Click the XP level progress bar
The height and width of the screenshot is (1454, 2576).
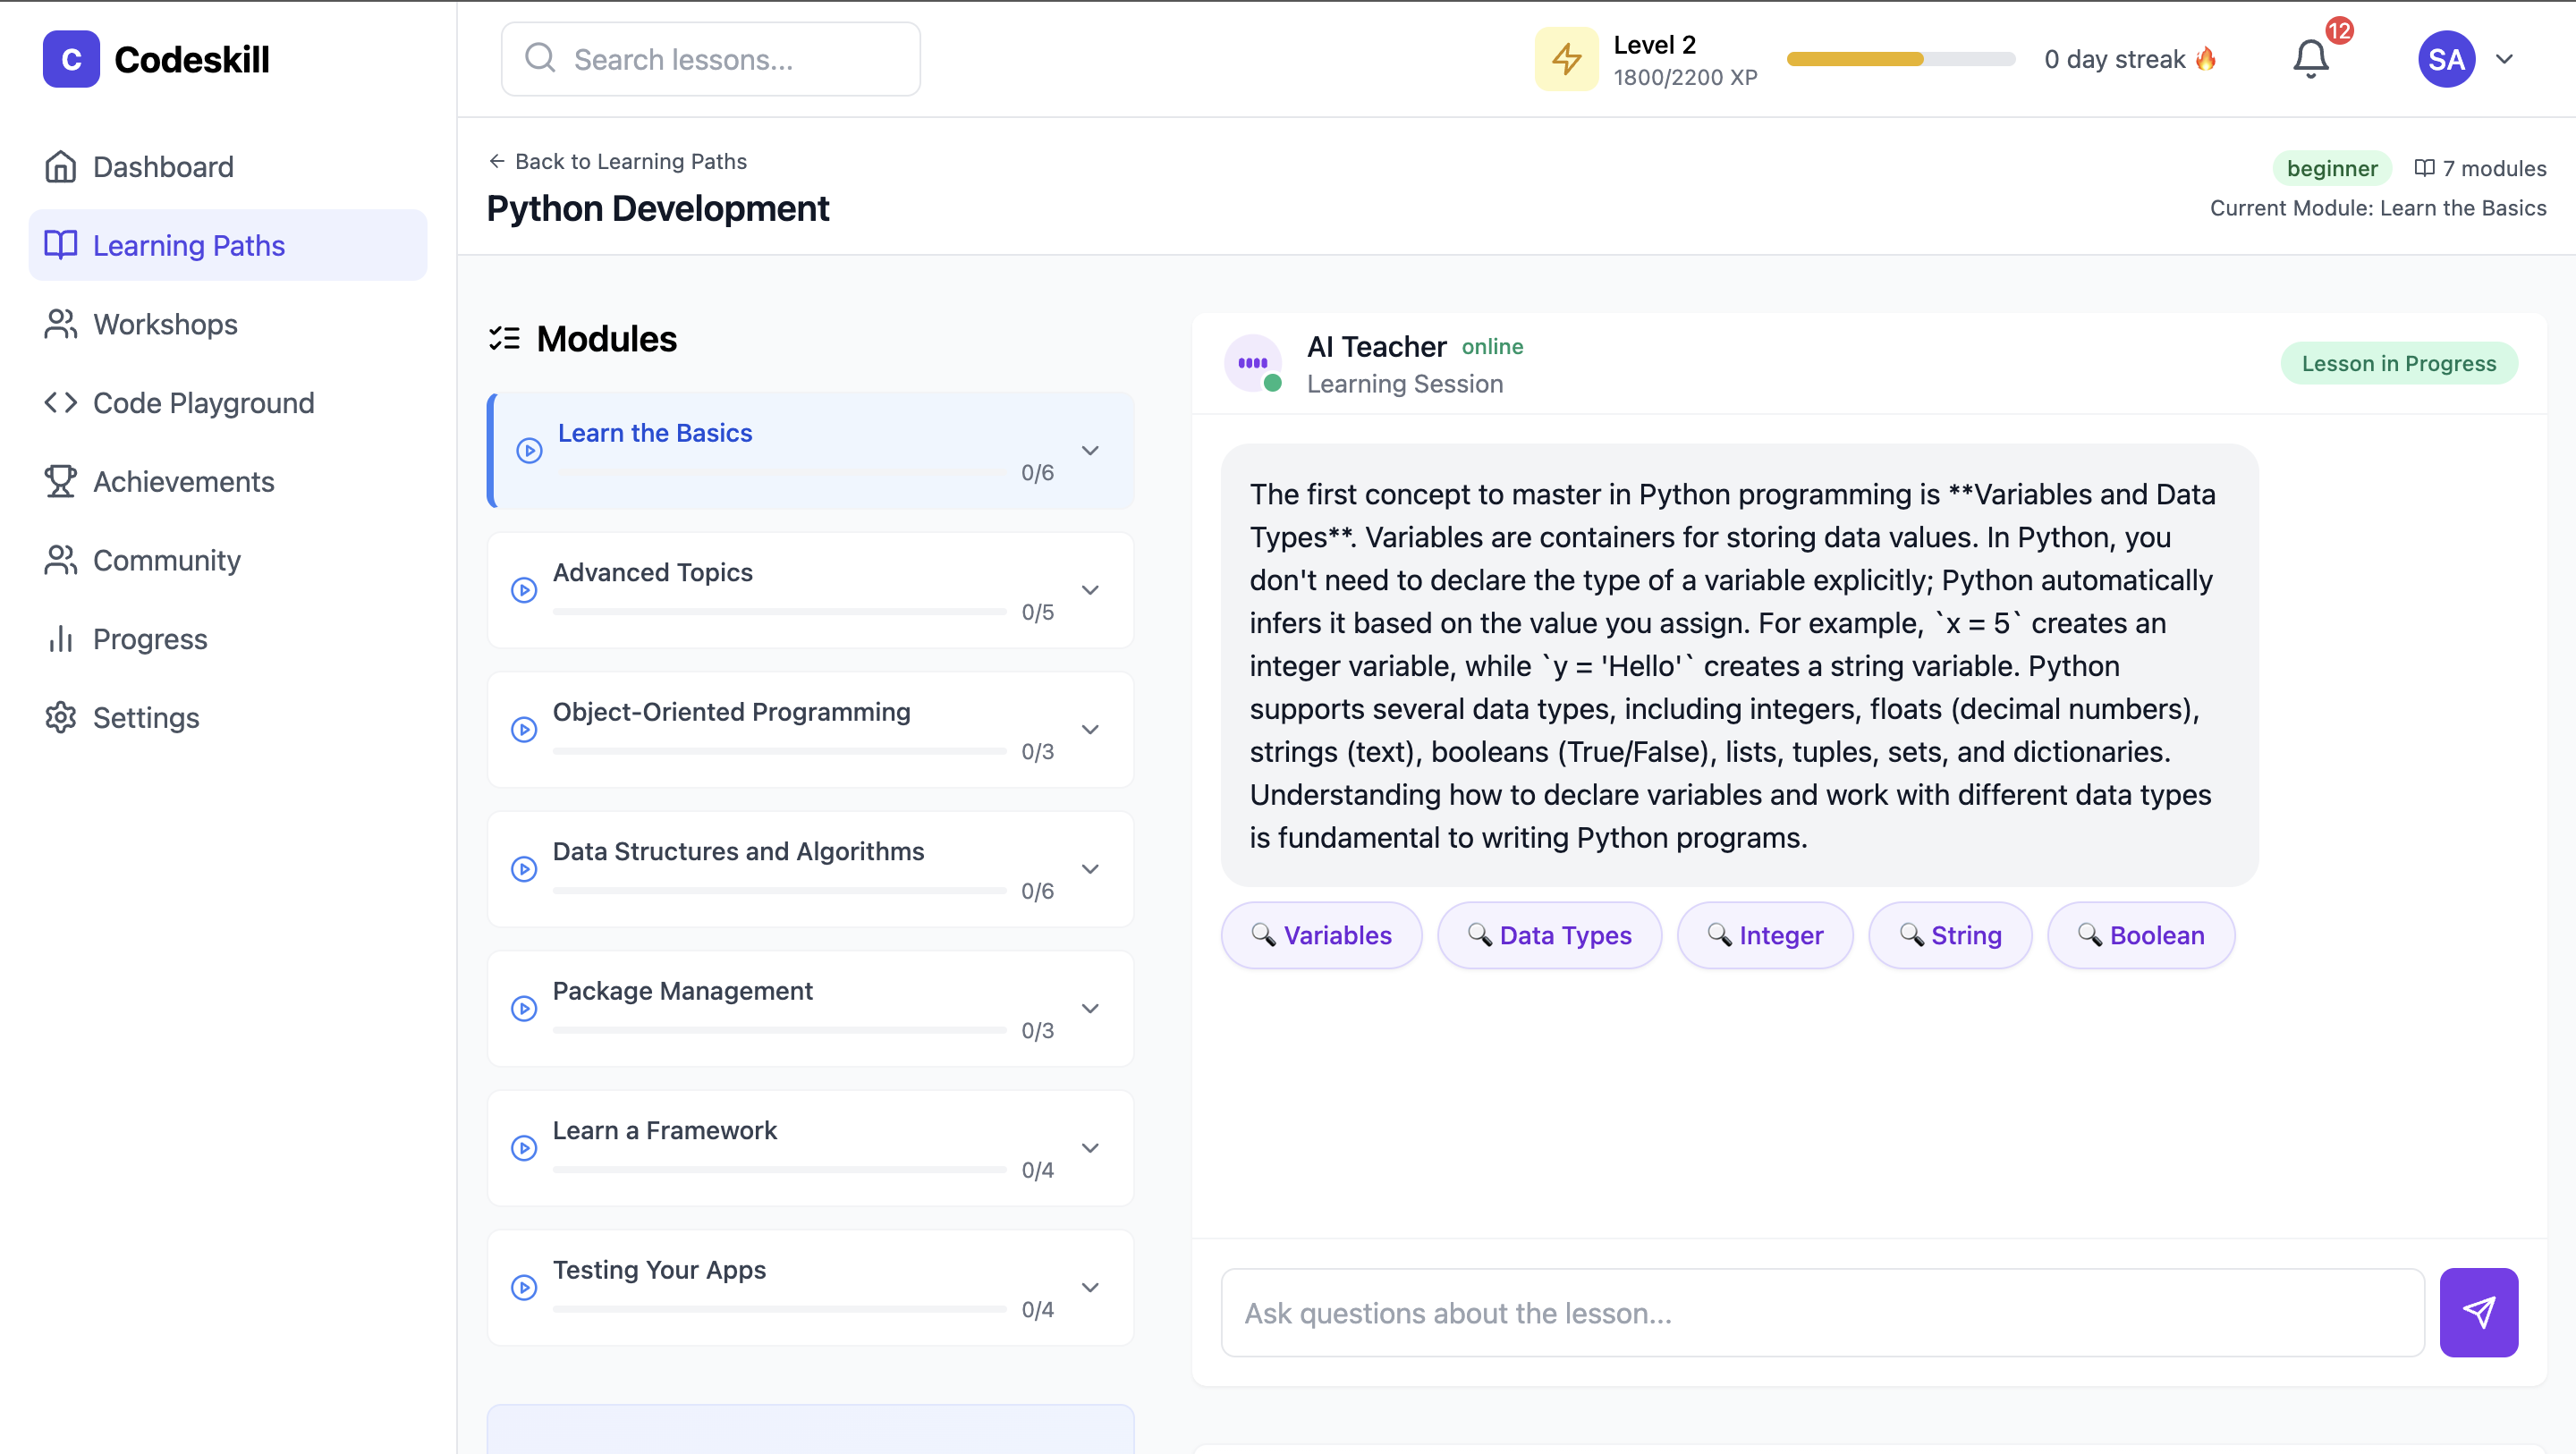point(1900,59)
